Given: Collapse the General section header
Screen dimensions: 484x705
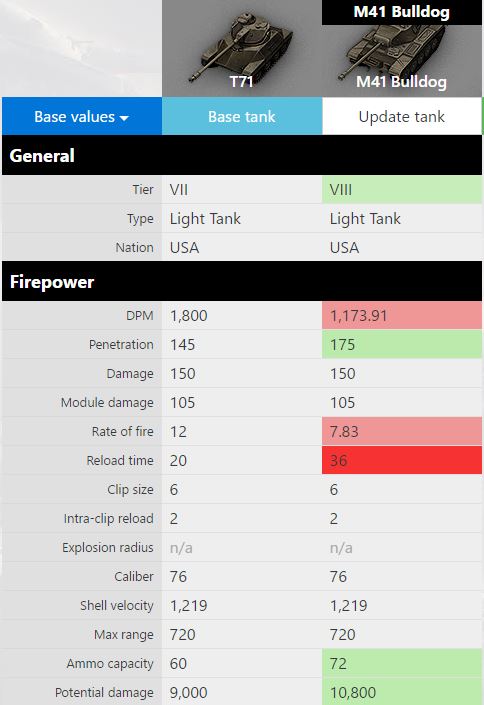Looking at the screenshot, I should point(242,156).
